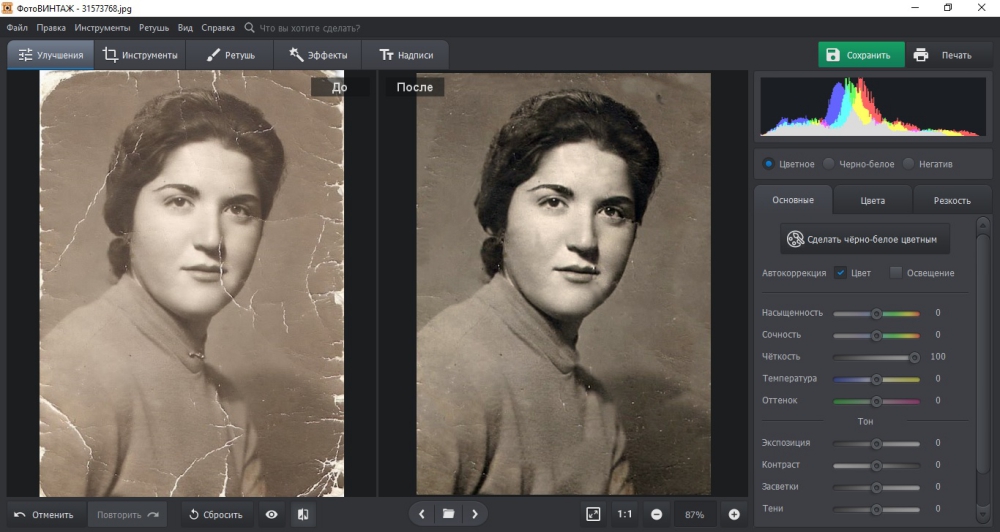Open the folder browse icon

448,514
